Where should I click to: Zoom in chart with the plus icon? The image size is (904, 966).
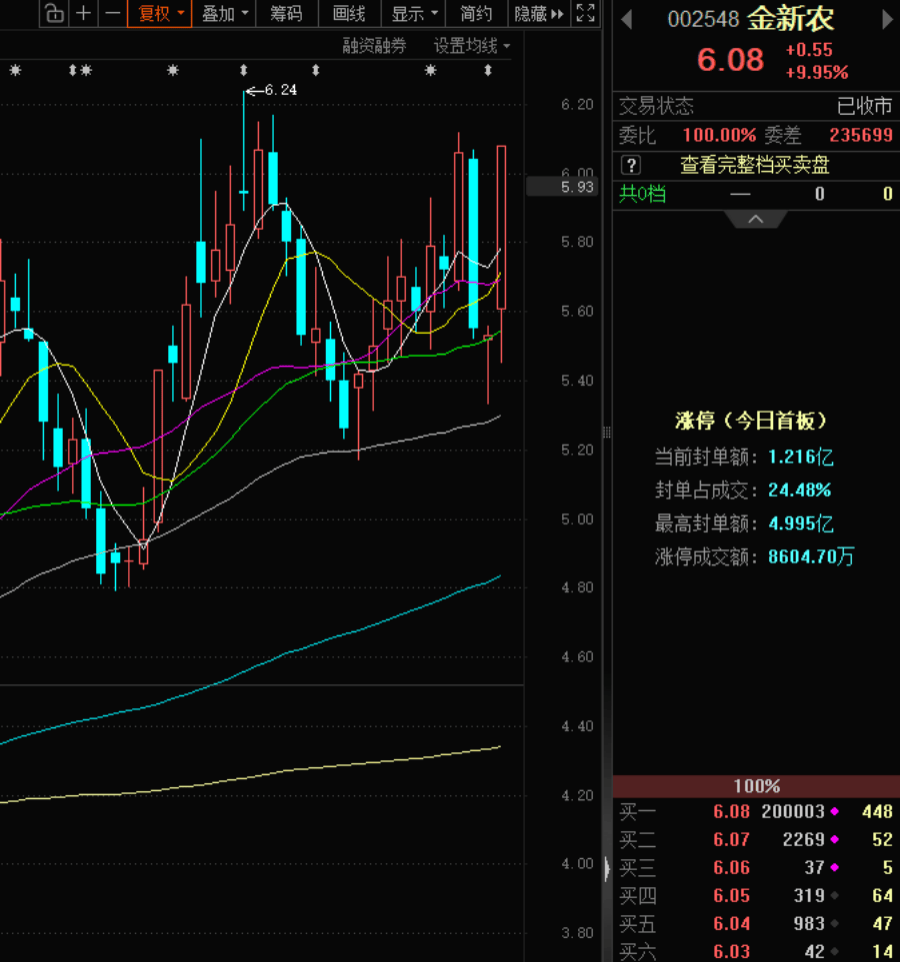click(x=84, y=13)
